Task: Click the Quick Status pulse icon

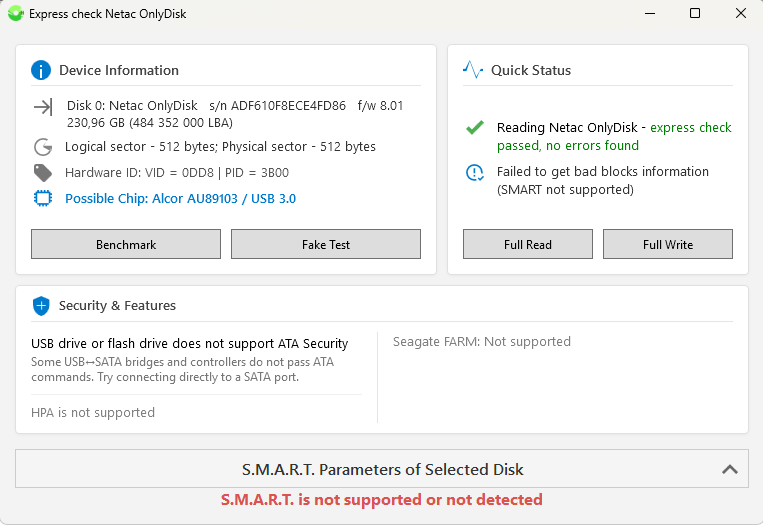Action: (x=472, y=70)
